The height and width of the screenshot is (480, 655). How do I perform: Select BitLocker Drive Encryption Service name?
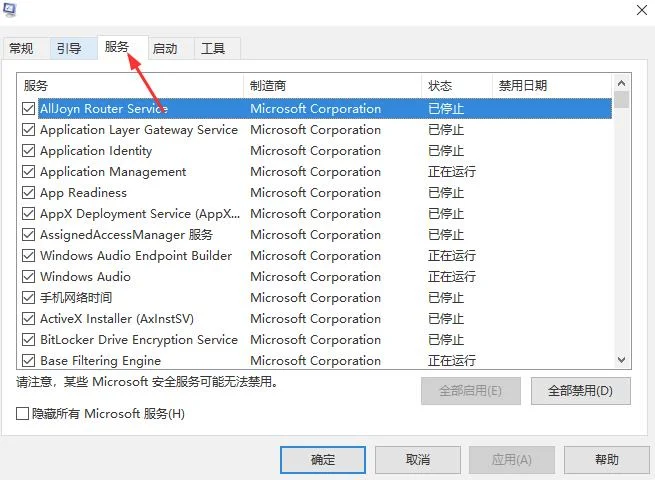click(x=139, y=340)
